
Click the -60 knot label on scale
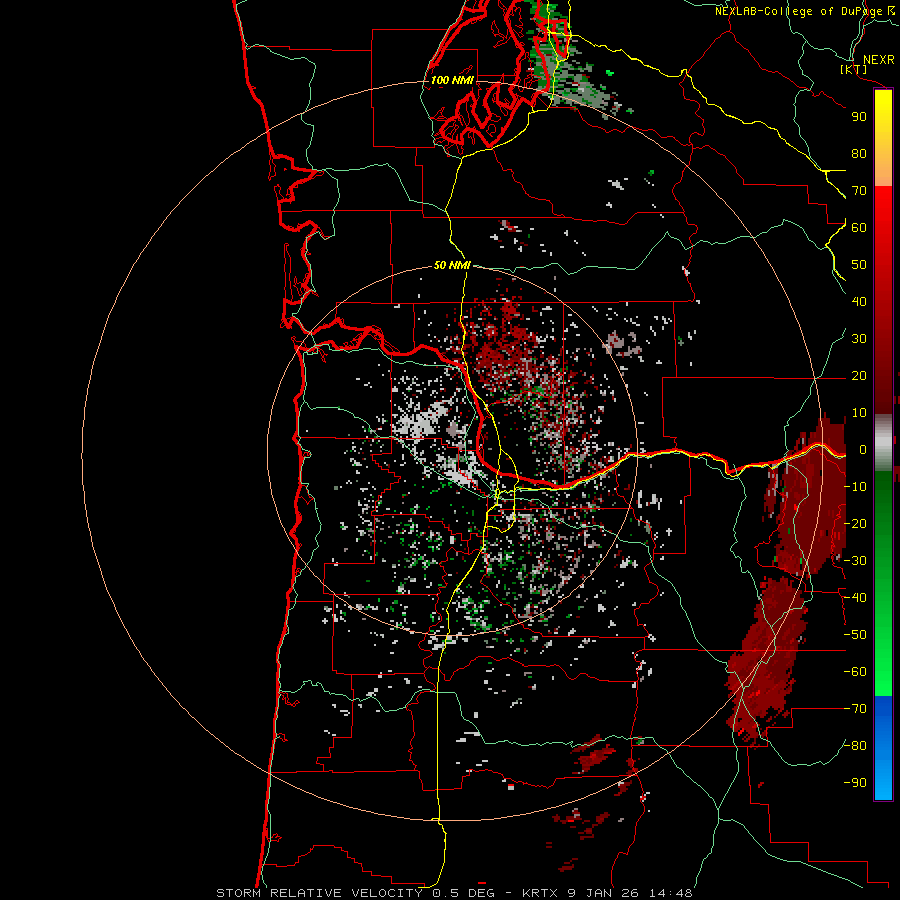855,672
